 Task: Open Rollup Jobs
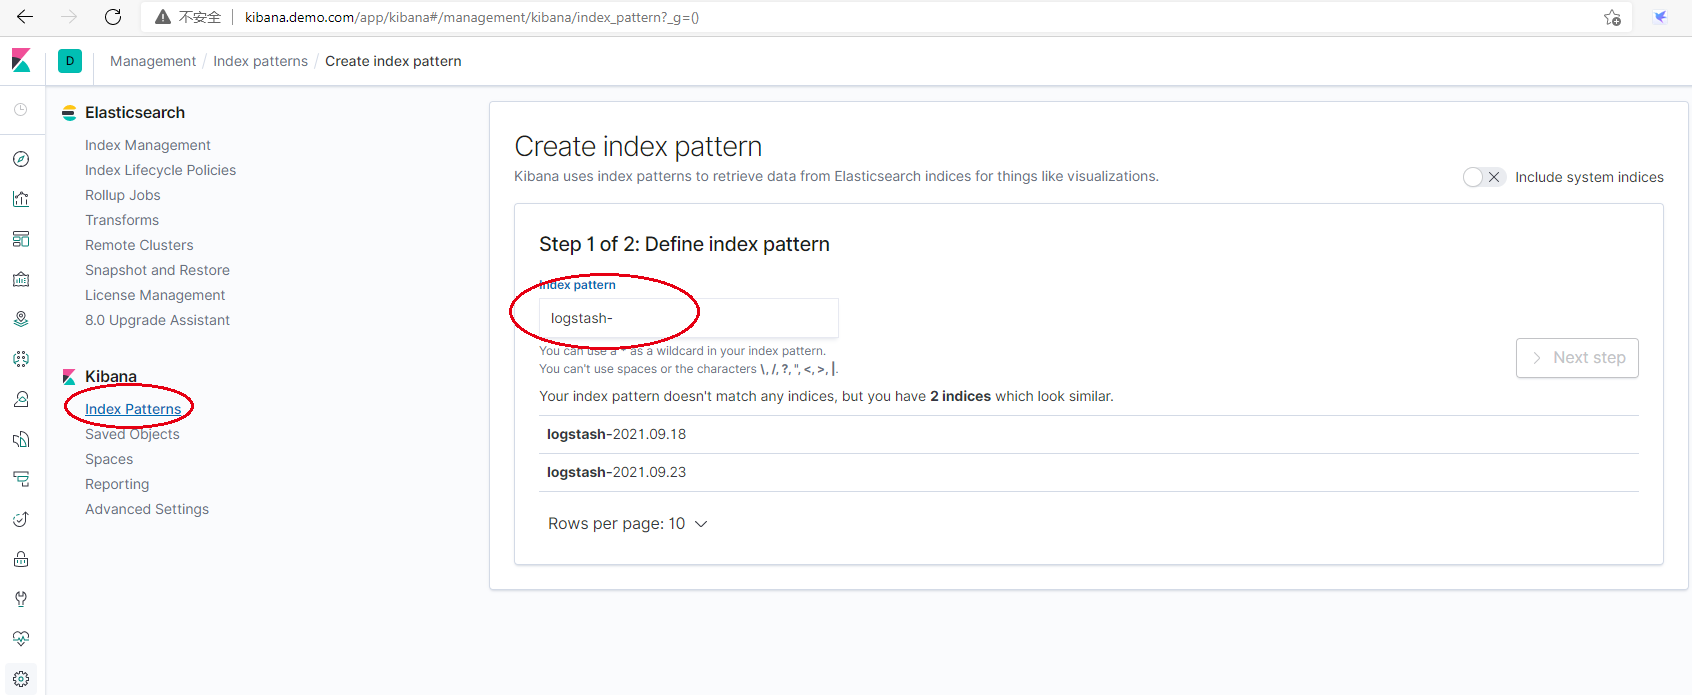(123, 195)
